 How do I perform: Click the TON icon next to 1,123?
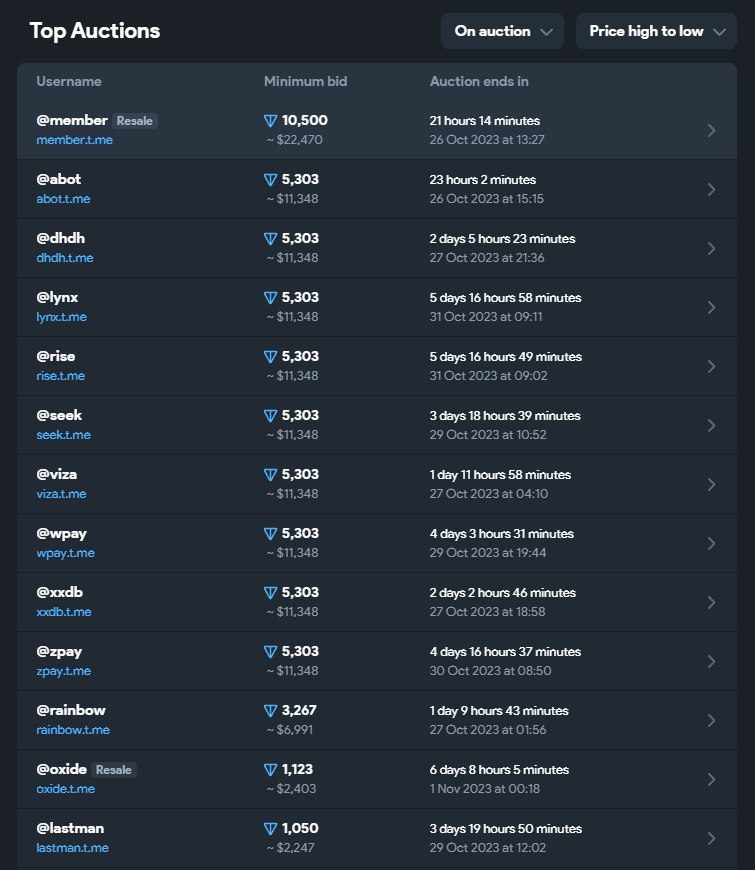click(270, 770)
